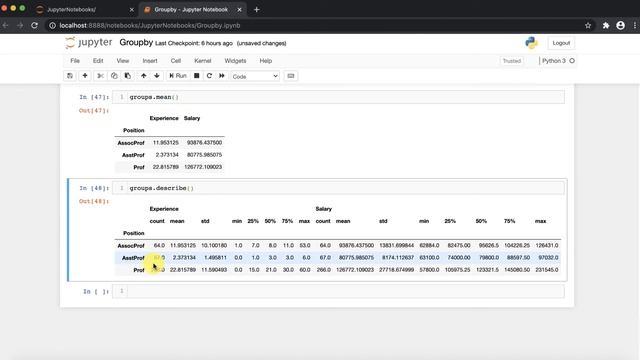
Task: Move selected cell down arrow
Action: pos(157,76)
